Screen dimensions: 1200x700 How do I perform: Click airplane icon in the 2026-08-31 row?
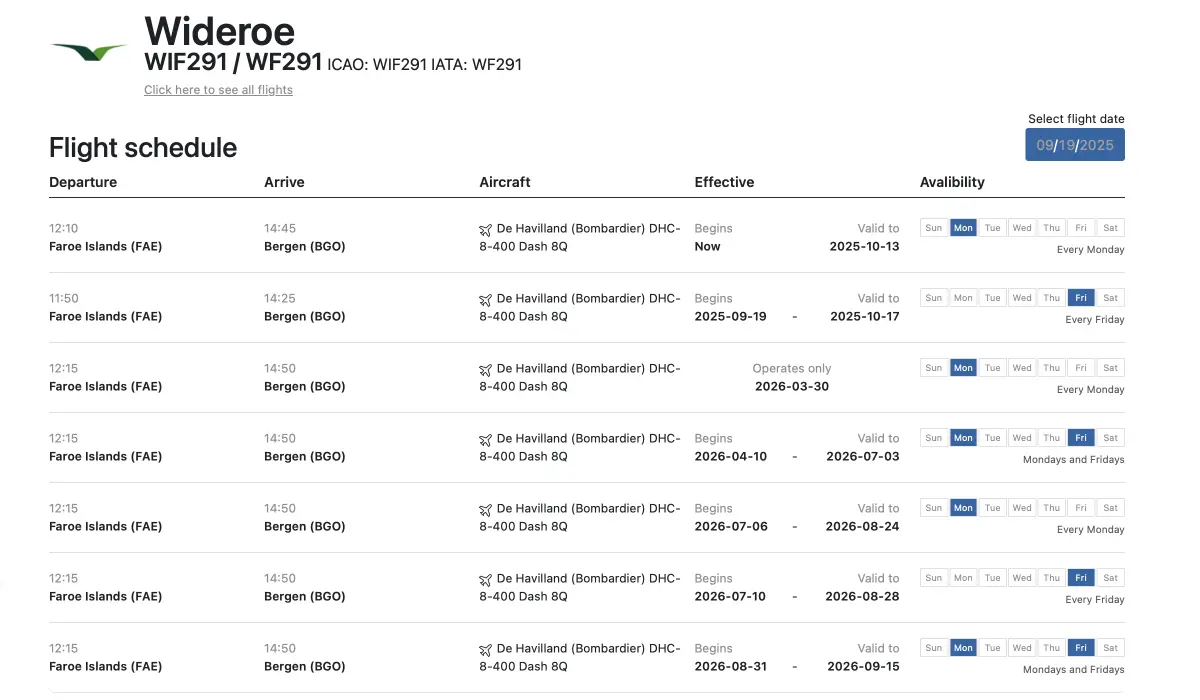(x=486, y=650)
